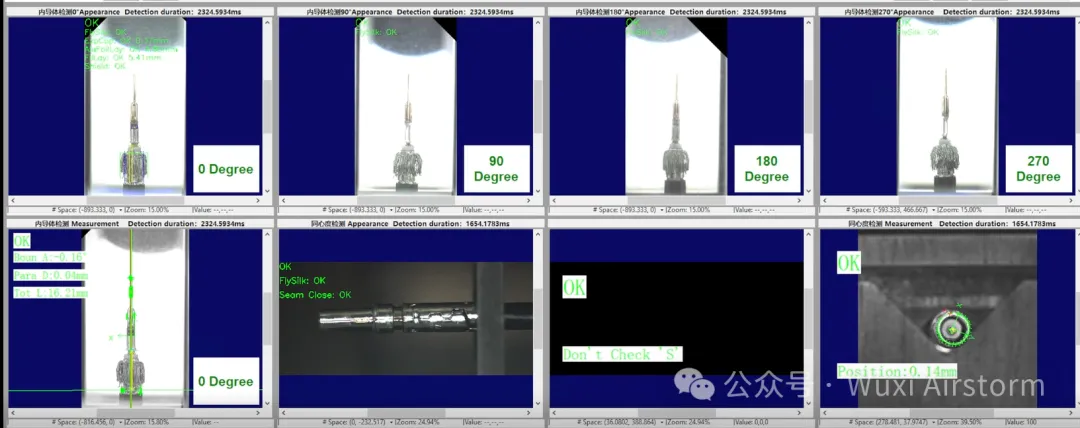Click scroll-up arrow in 0° Appearance panel
Viewport: 1080px width, 428px height.
click(267, 21)
